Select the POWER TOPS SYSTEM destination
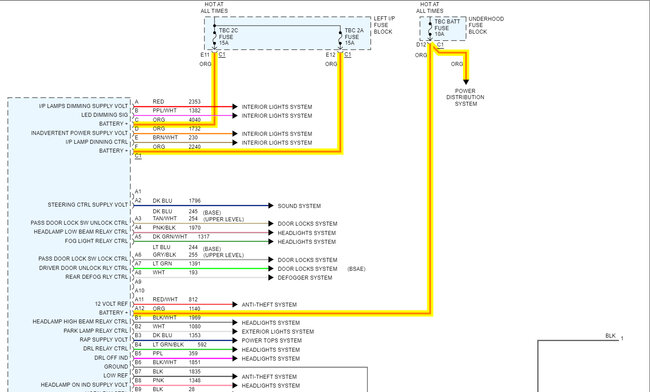The width and height of the screenshot is (650, 392). (272, 341)
